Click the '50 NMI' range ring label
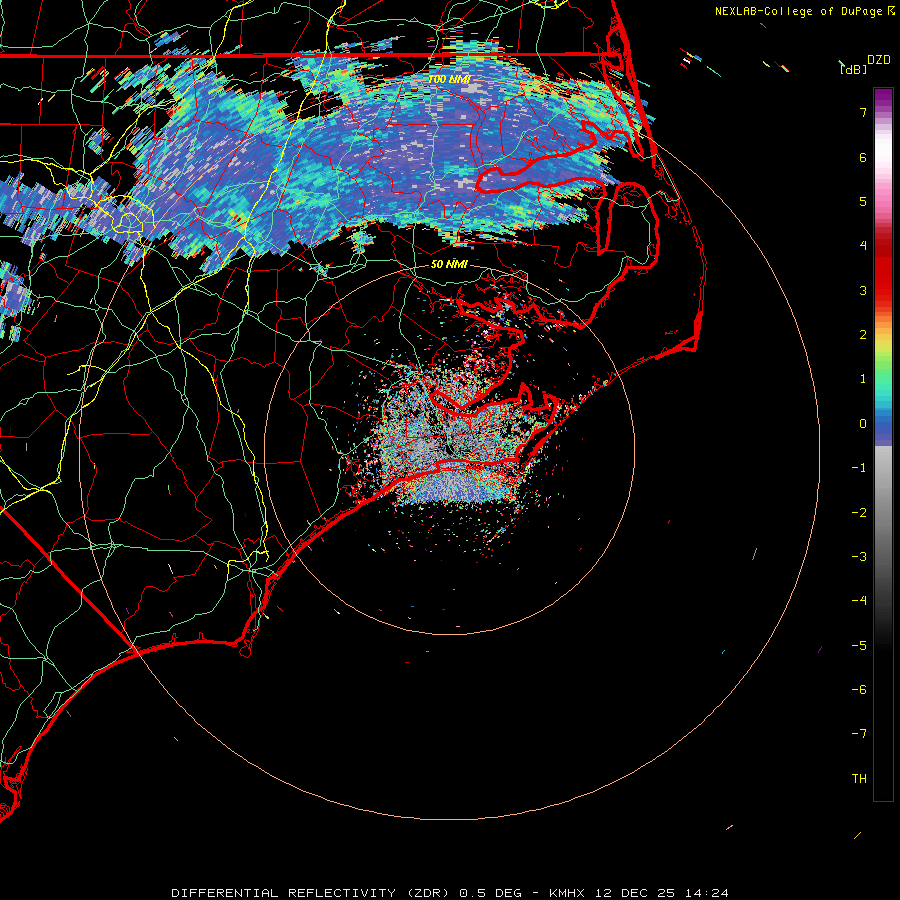This screenshot has width=900, height=900. coord(449,264)
